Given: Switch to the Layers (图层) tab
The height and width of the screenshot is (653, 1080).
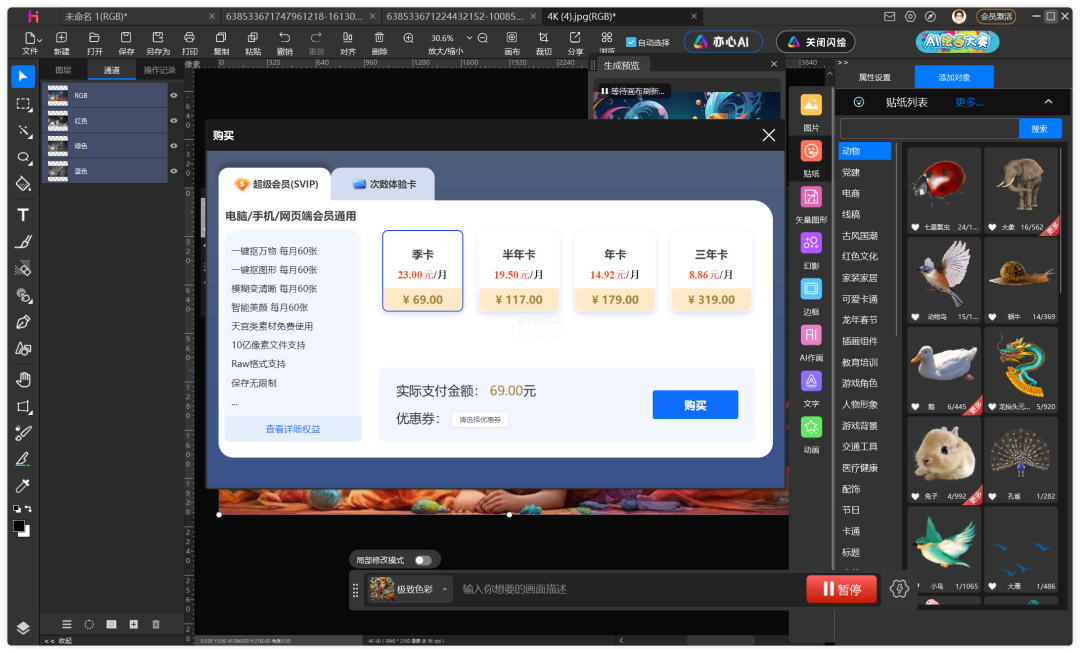Looking at the screenshot, I should pos(63,70).
